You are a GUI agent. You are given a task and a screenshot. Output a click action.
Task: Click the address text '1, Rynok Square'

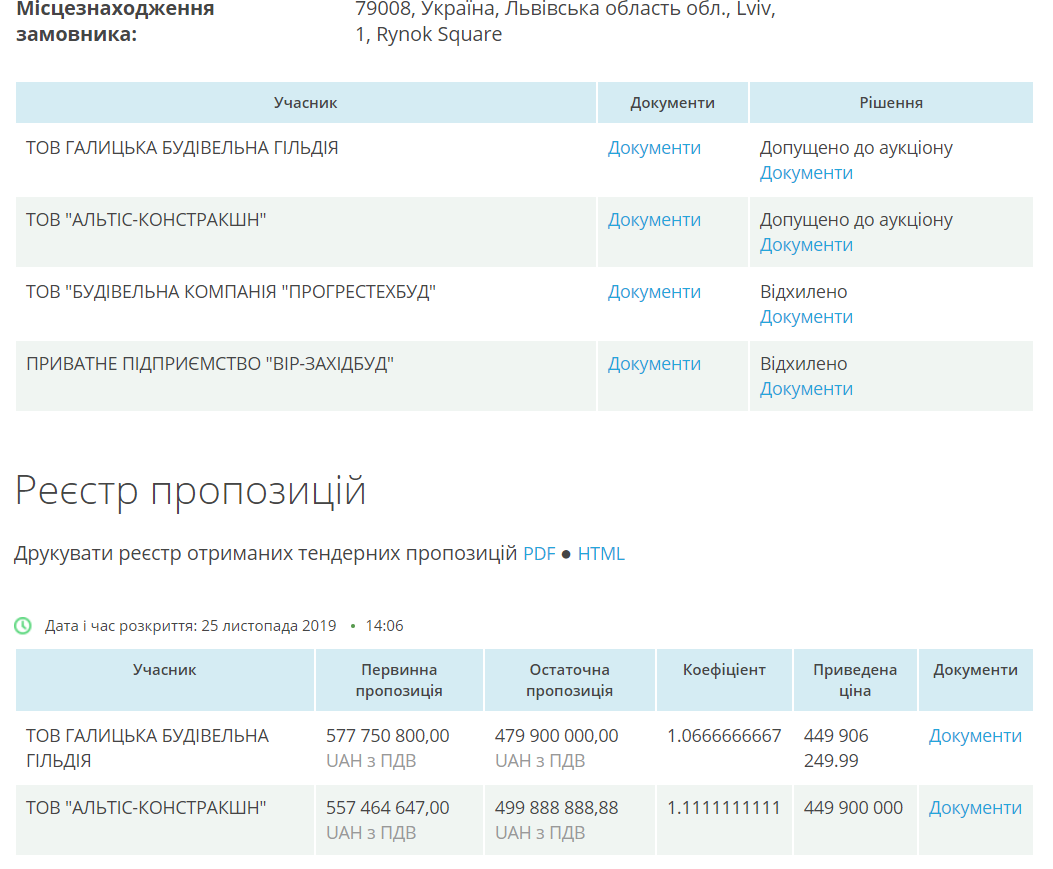coord(428,34)
